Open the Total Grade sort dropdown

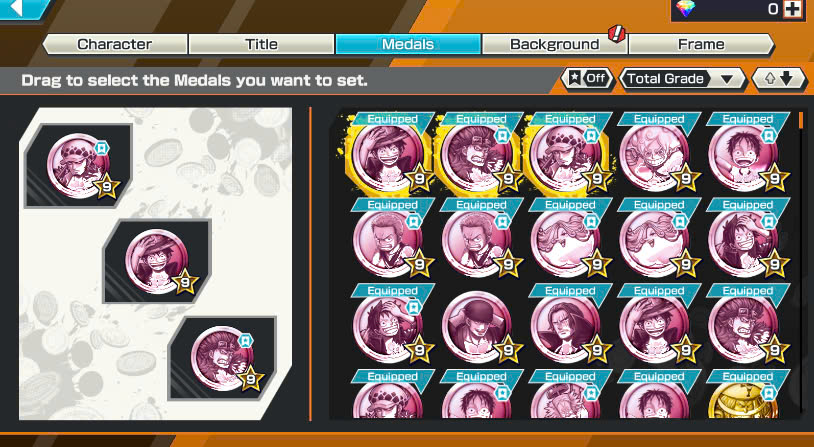click(x=683, y=78)
